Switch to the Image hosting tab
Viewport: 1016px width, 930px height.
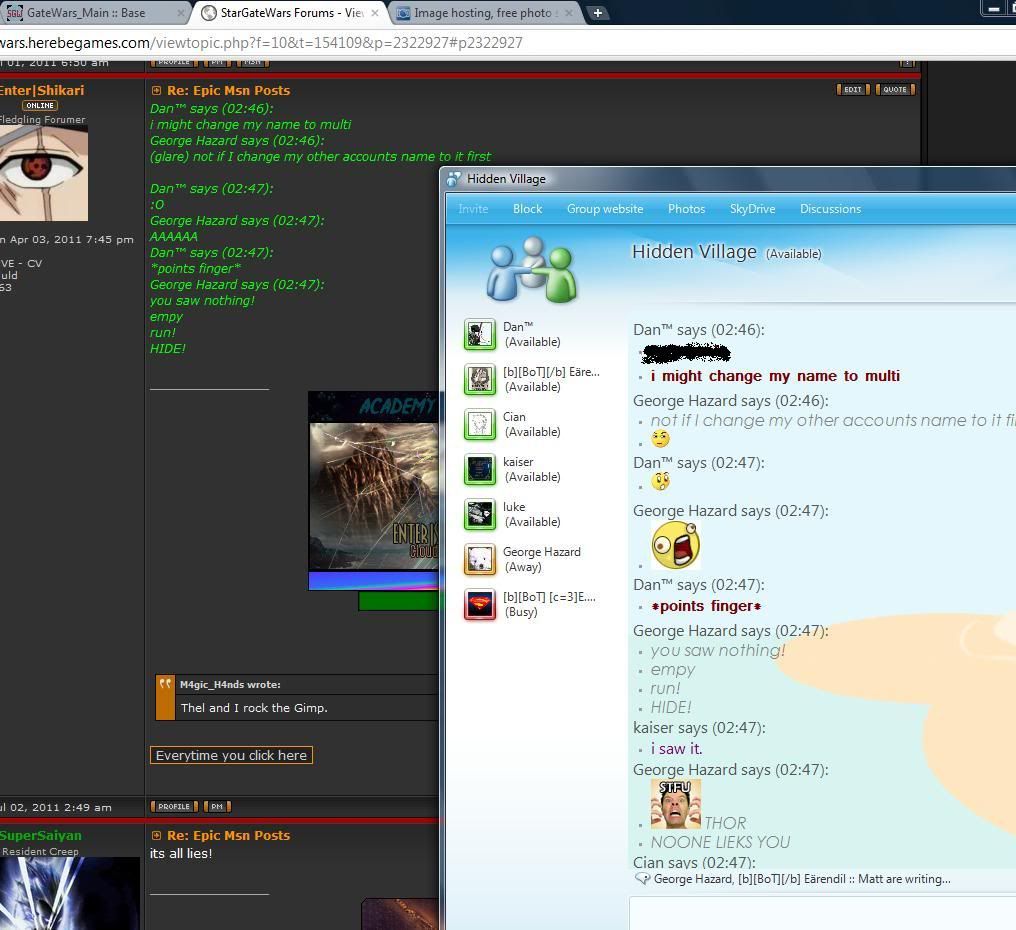click(x=482, y=13)
